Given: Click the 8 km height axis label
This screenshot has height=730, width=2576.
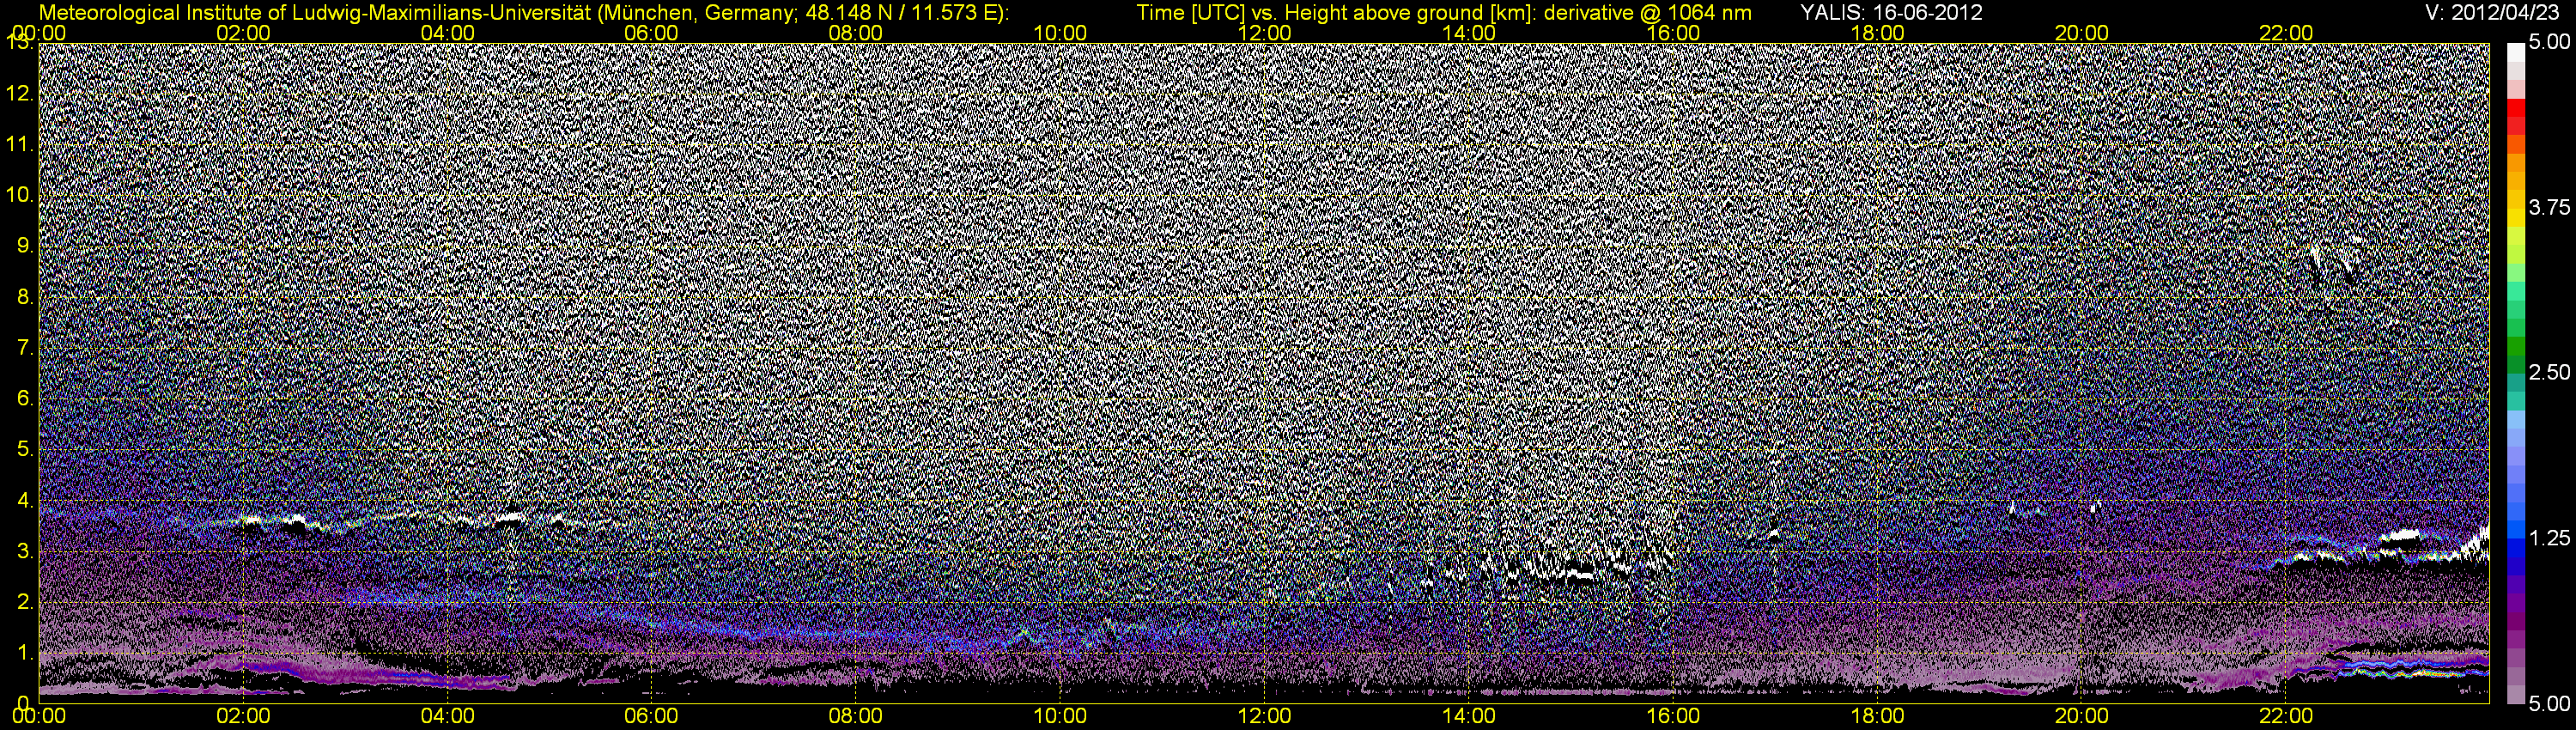Looking at the screenshot, I should point(24,297).
